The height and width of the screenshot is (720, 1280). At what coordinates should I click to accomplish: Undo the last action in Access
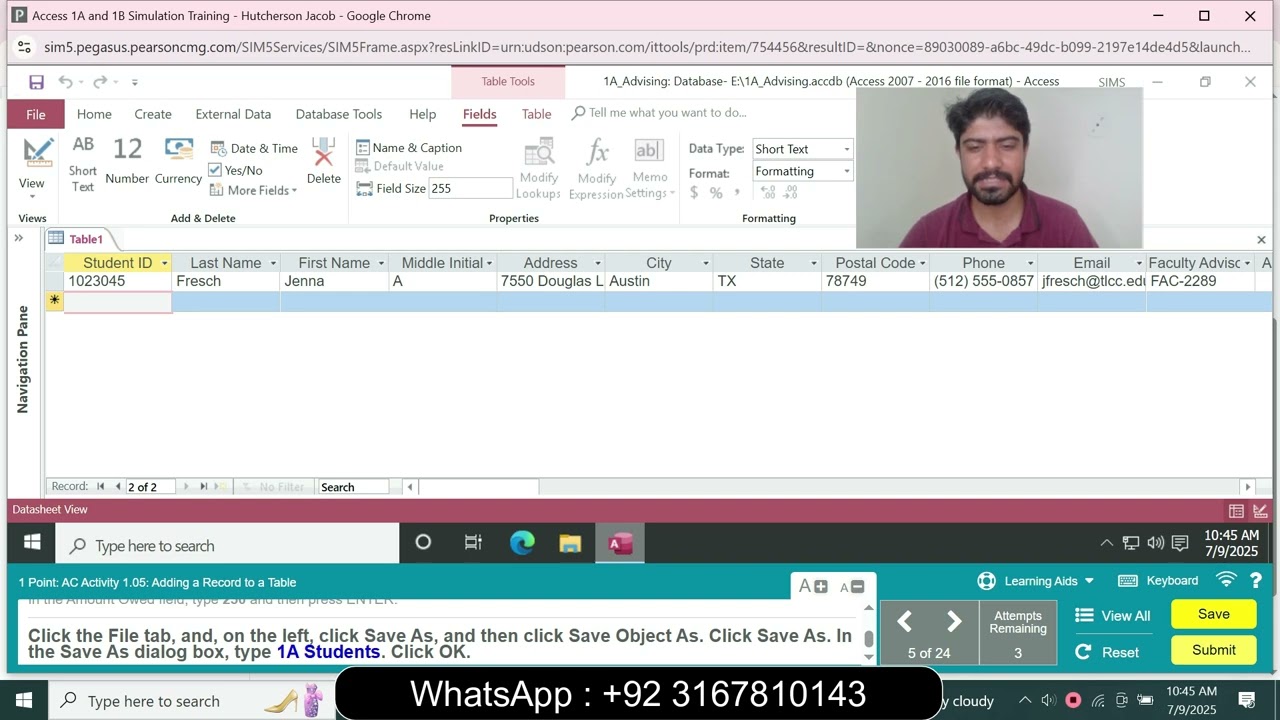(x=65, y=82)
